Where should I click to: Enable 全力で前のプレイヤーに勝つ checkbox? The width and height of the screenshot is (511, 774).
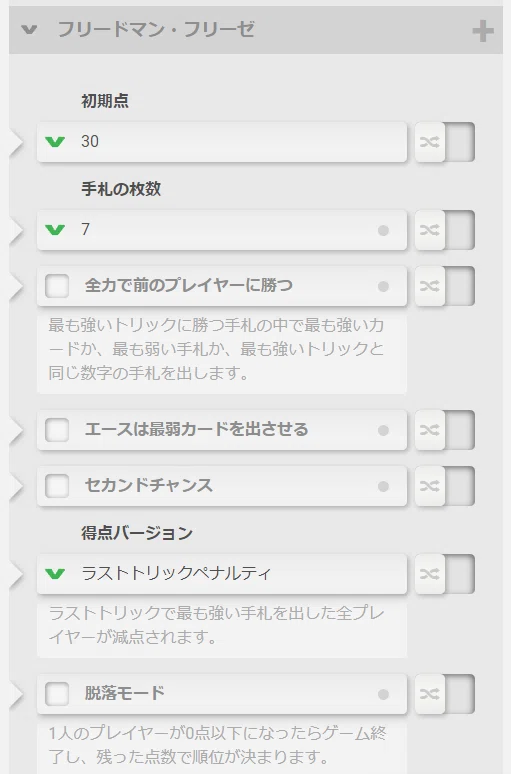57,286
